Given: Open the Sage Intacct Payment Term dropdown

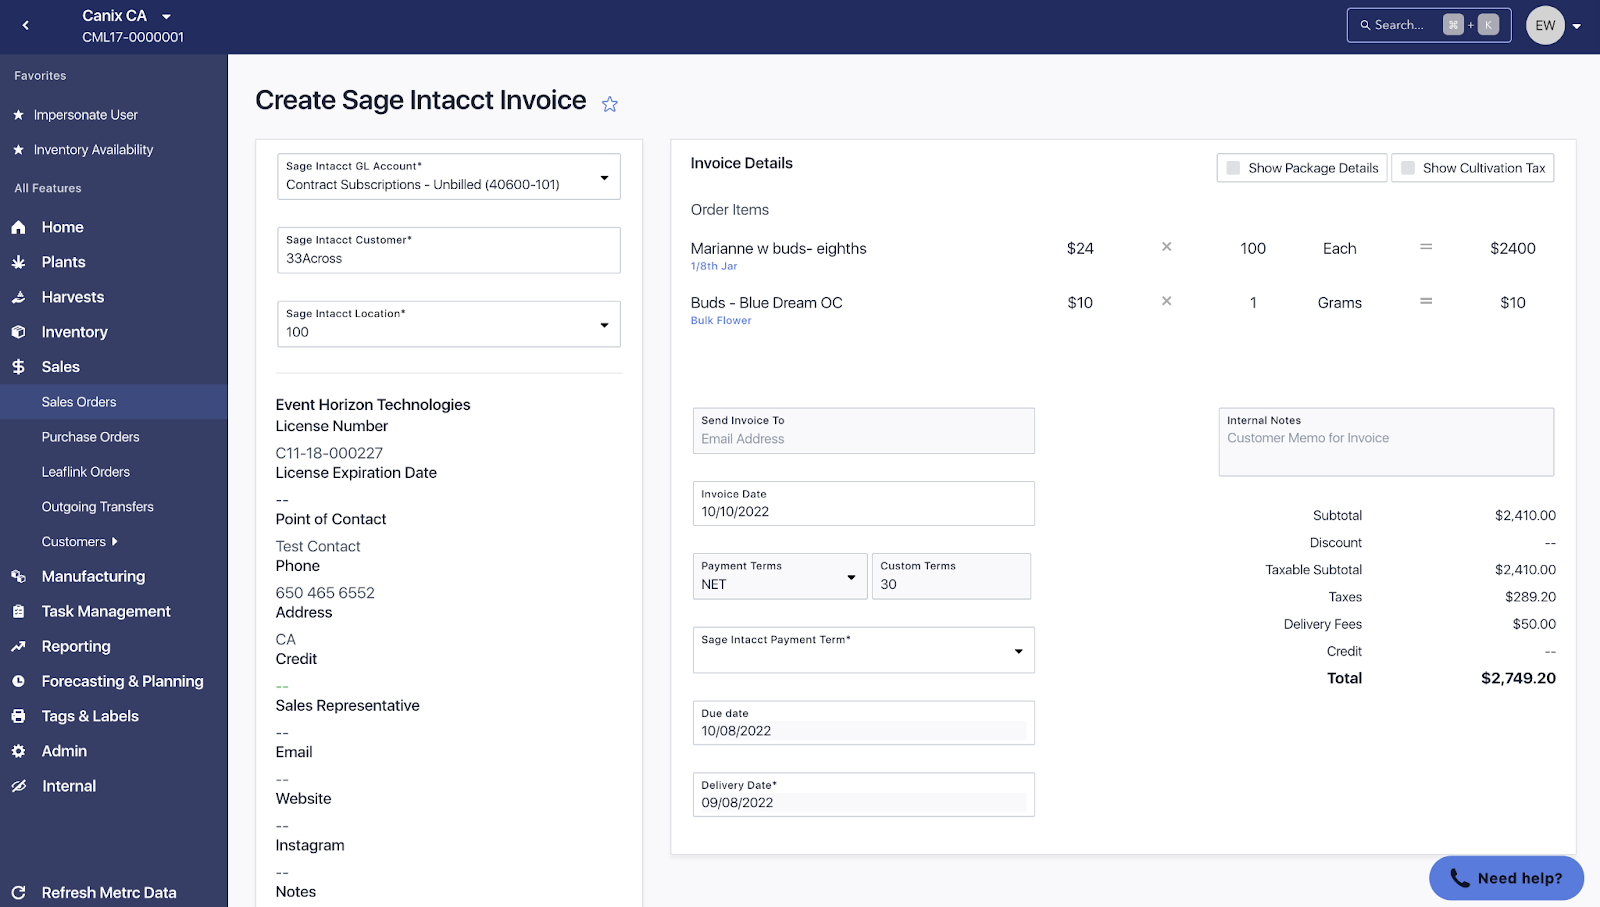Looking at the screenshot, I should click(x=1018, y=651).
